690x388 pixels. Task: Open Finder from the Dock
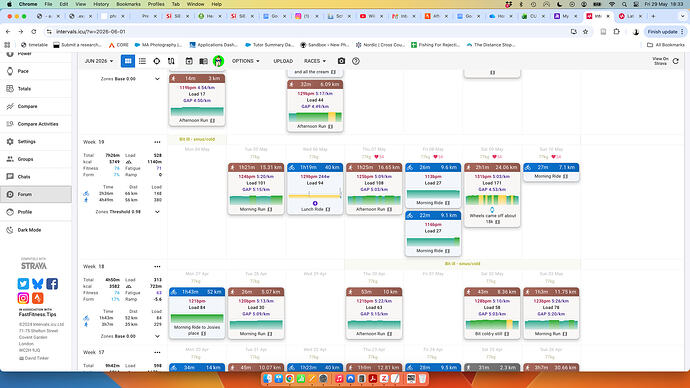click(268, 379)
